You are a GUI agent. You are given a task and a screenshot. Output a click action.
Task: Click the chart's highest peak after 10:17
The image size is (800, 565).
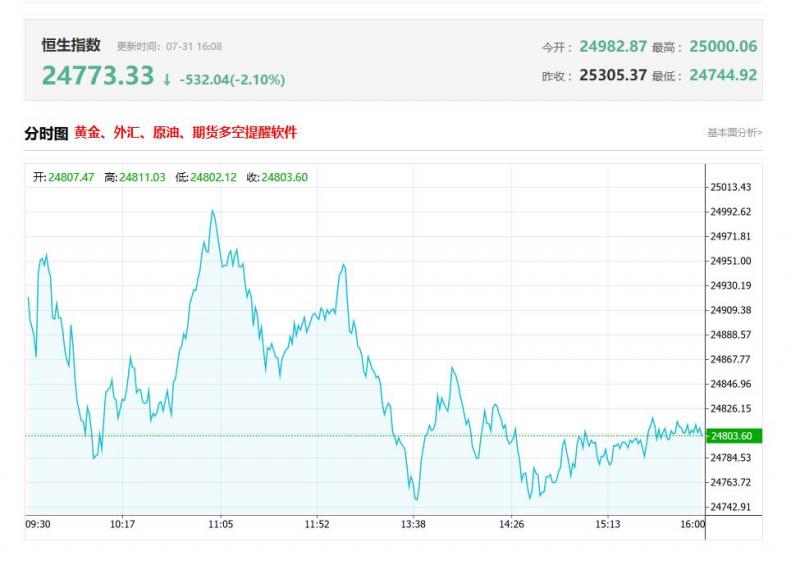coord(212,211)
